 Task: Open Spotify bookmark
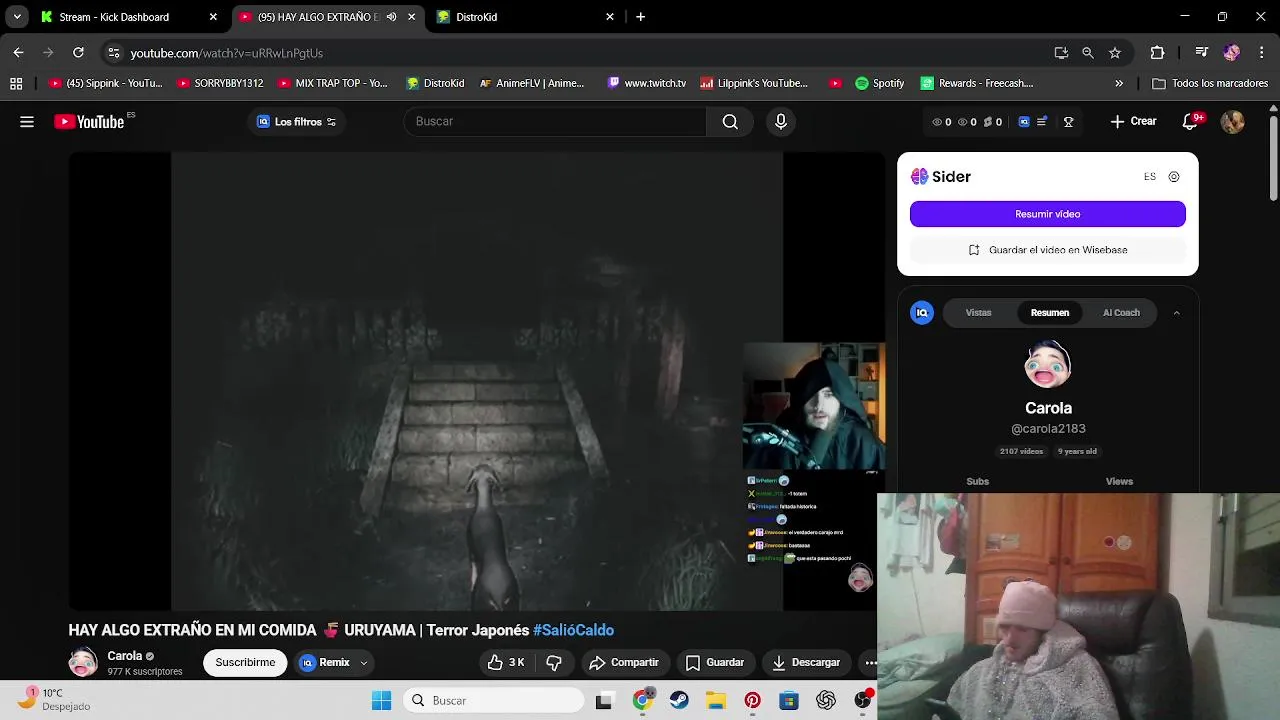point(880,84)
